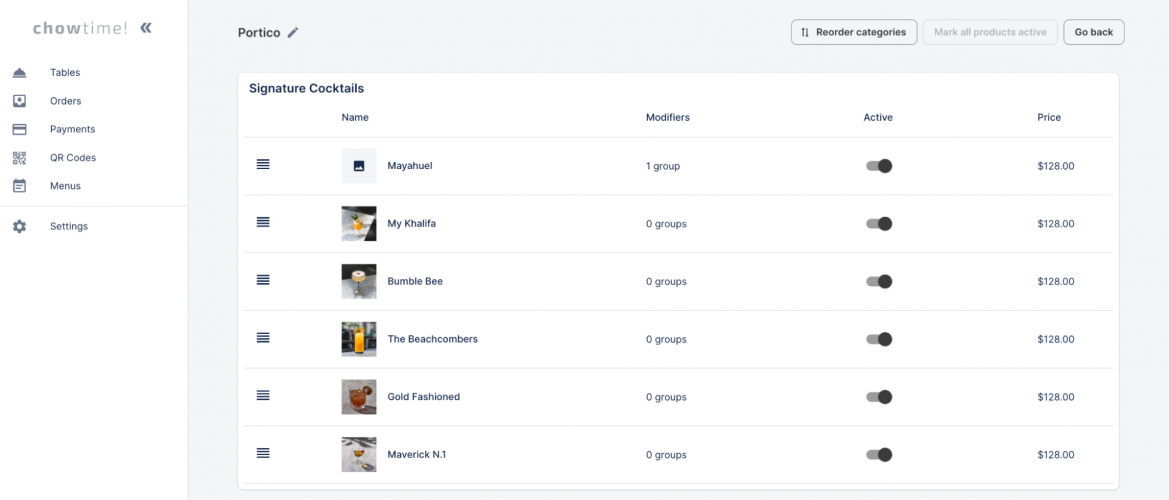The height and width of the screenshot is (500, 1169).
Task: Click The Beachcombers product image
Action: 359,340
